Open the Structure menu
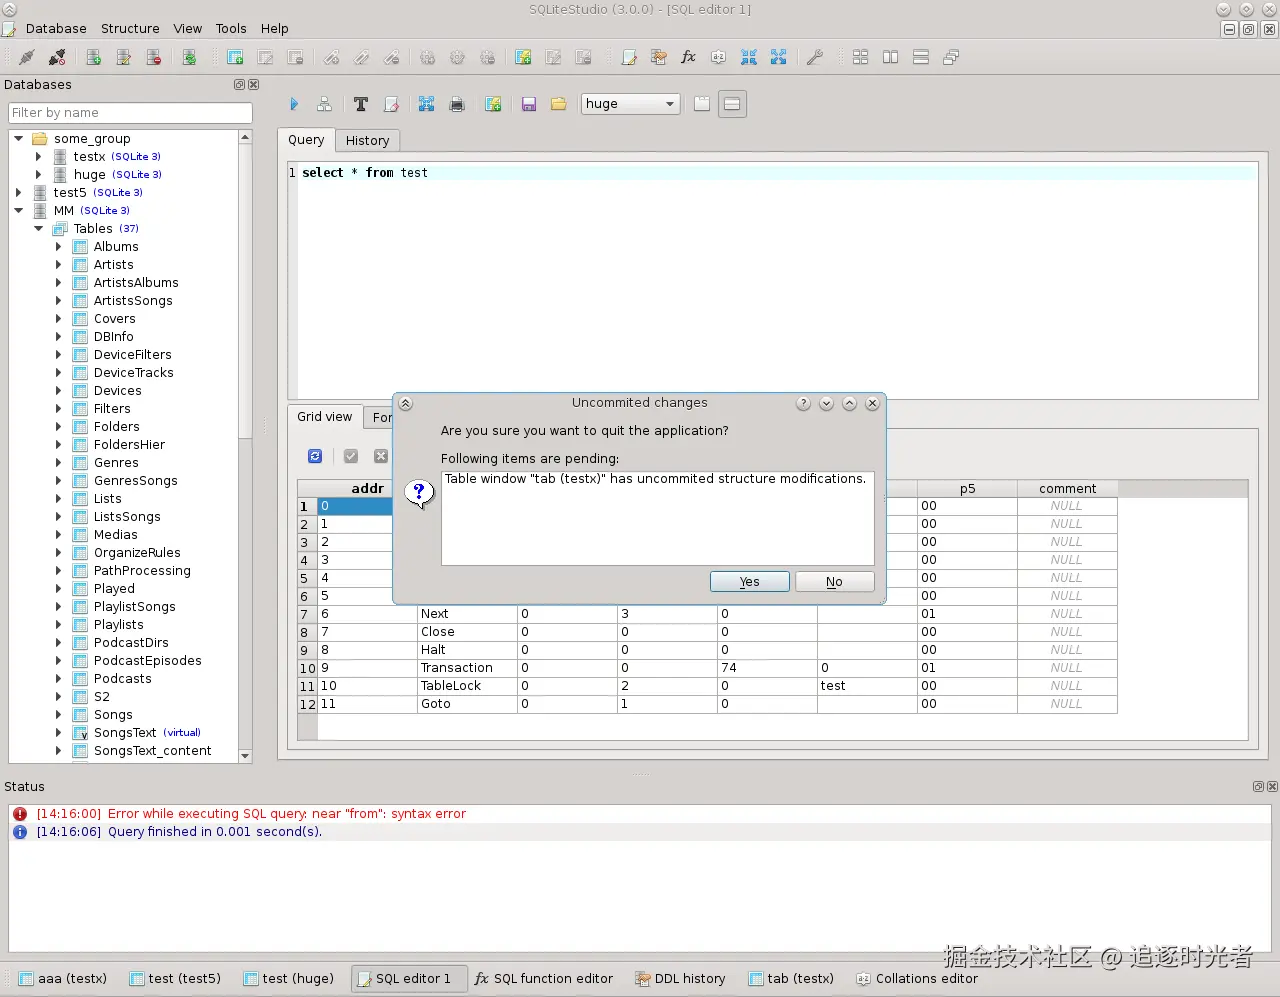1280x997 pixels. [130, 29]
